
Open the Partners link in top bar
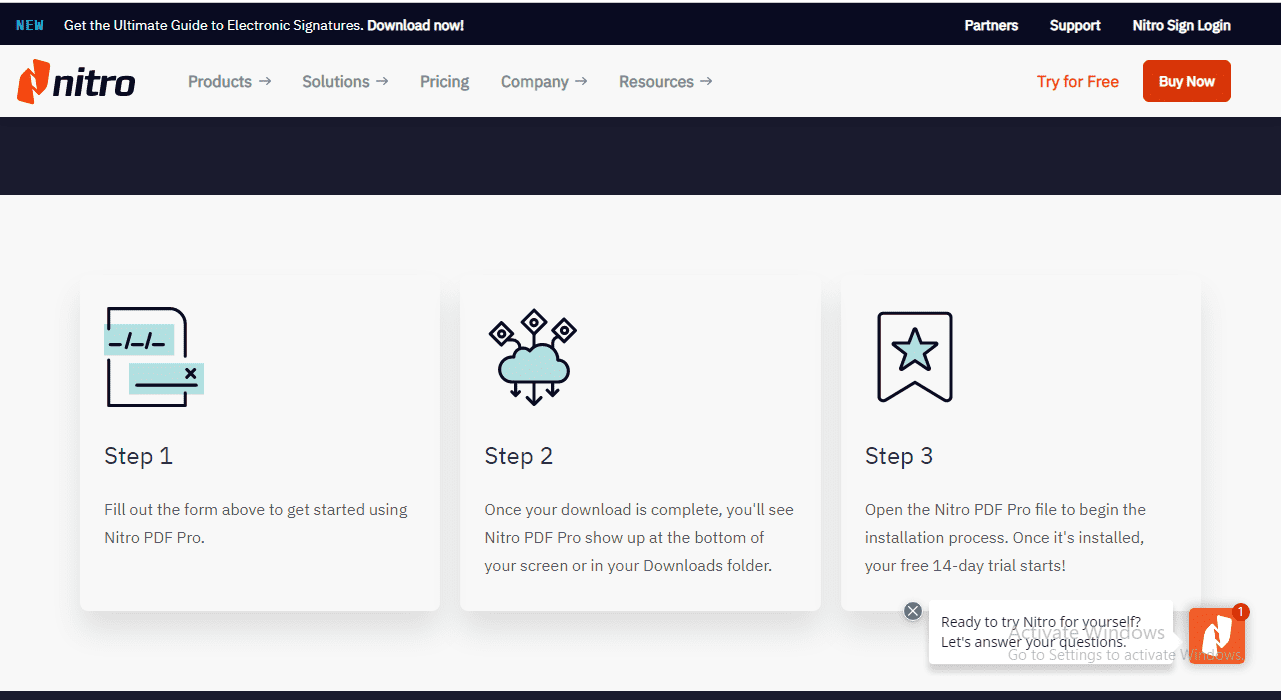point(991,25)
